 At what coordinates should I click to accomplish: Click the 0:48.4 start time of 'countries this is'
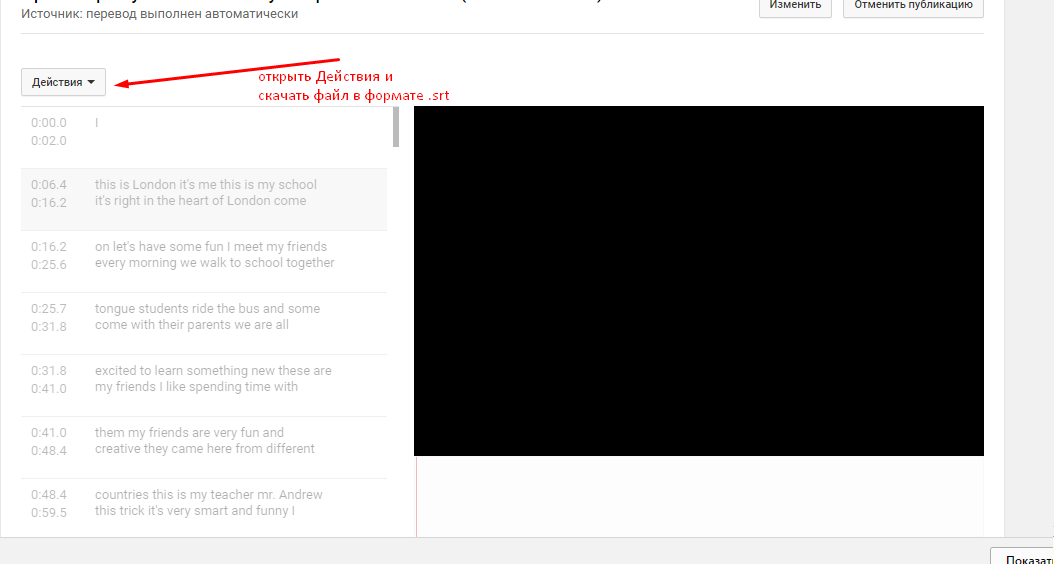click(x=49, y=494)
